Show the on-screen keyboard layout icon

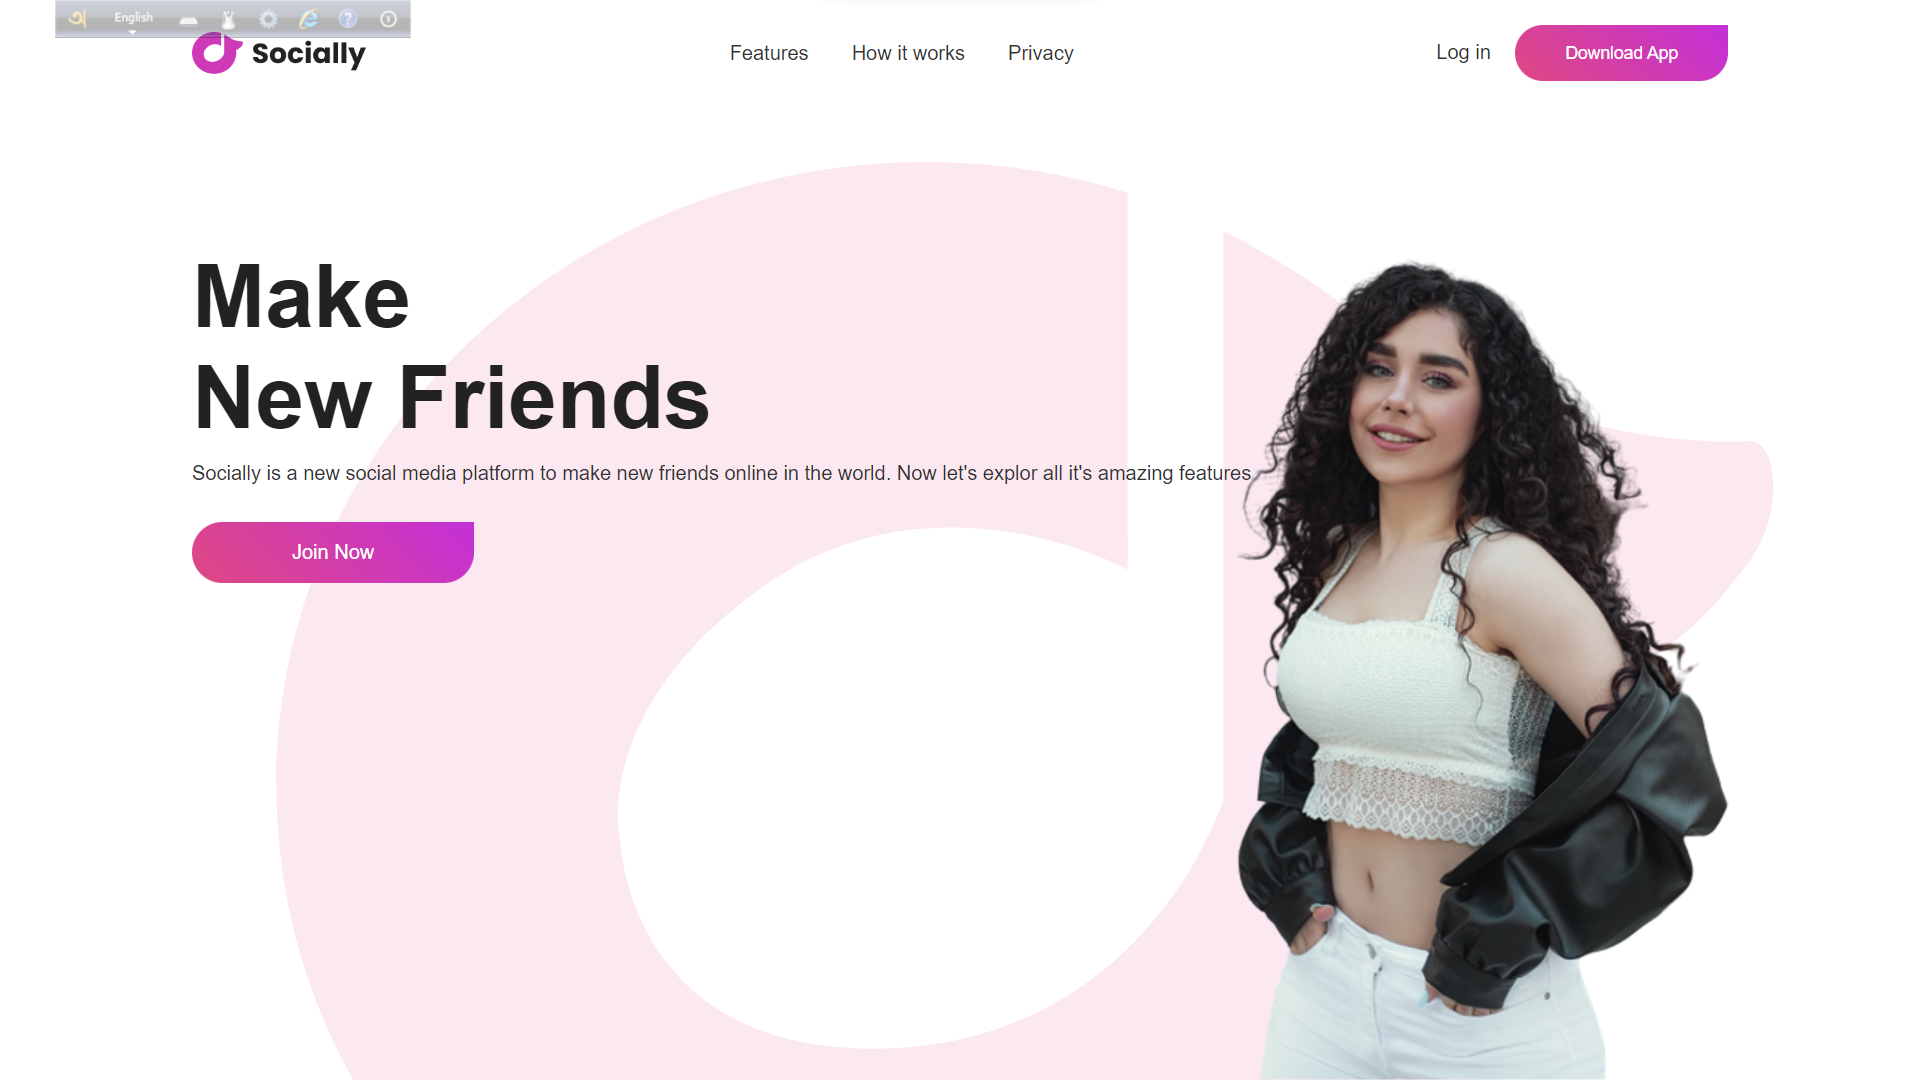point(188,20)
